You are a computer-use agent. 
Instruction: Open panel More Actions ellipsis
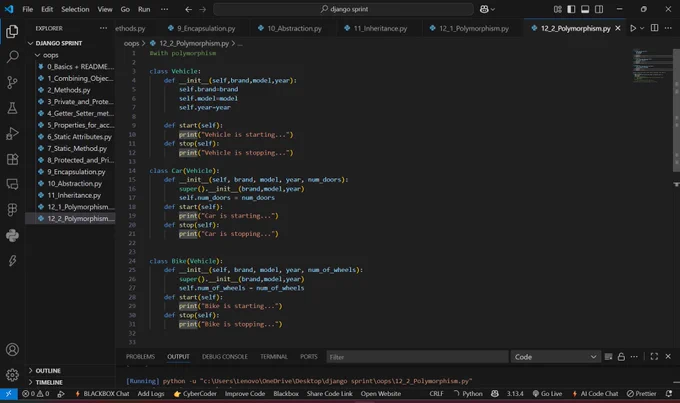634,357
